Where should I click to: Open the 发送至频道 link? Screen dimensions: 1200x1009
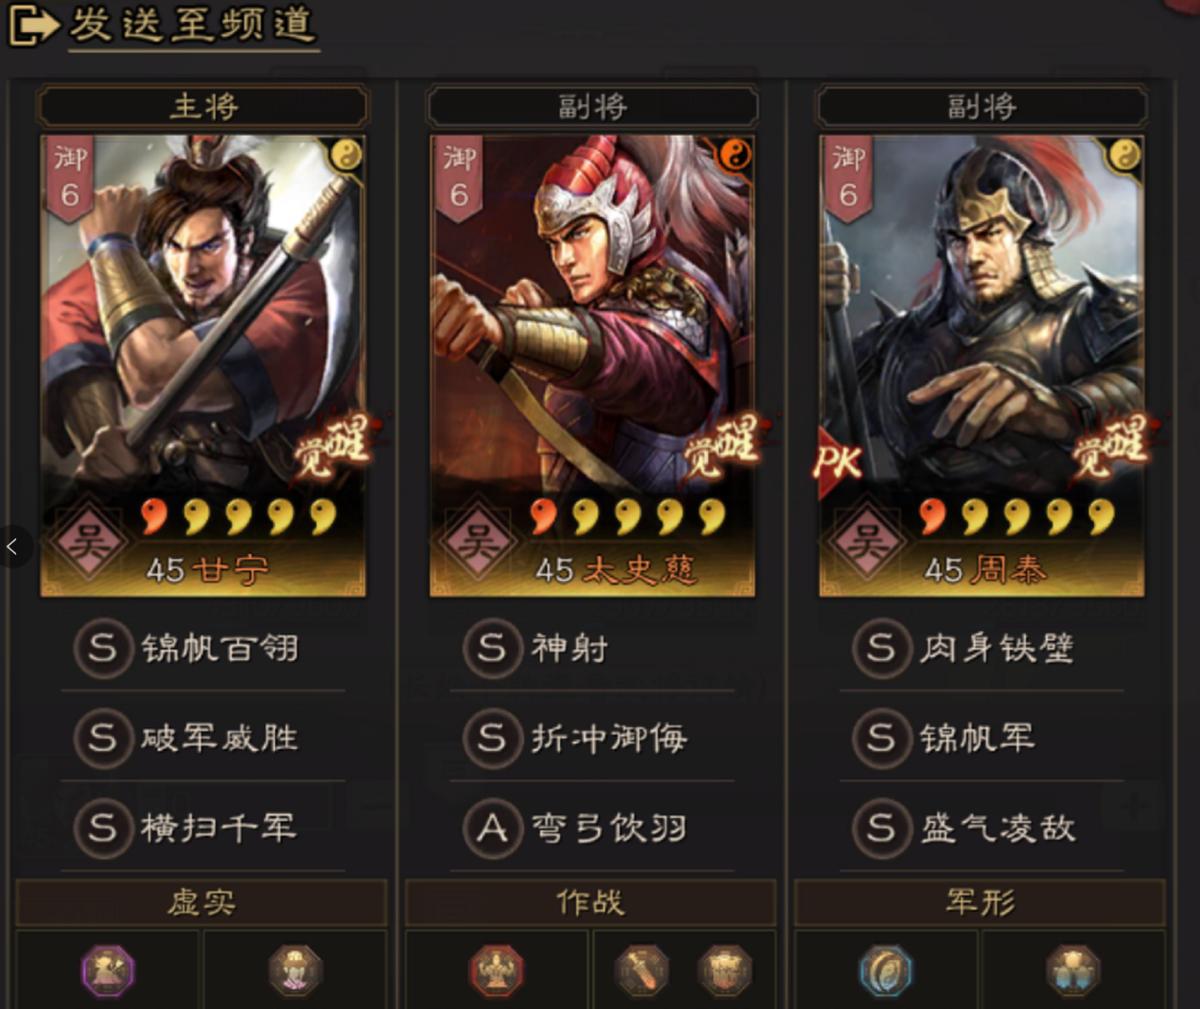[193, 25]
